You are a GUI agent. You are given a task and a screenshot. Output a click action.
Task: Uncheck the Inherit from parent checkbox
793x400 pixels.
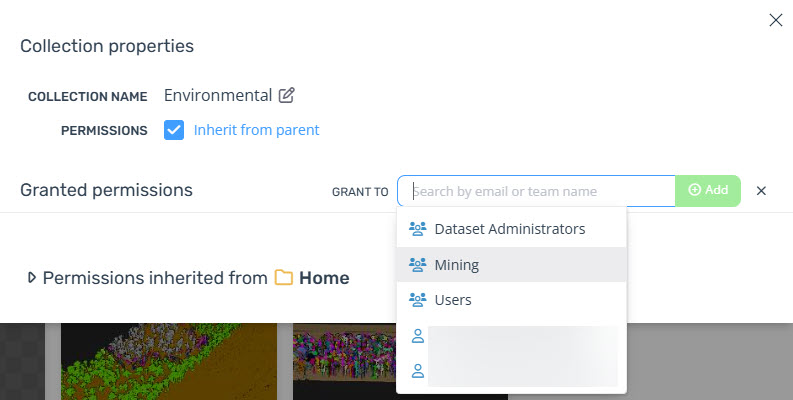click(174, 130)
